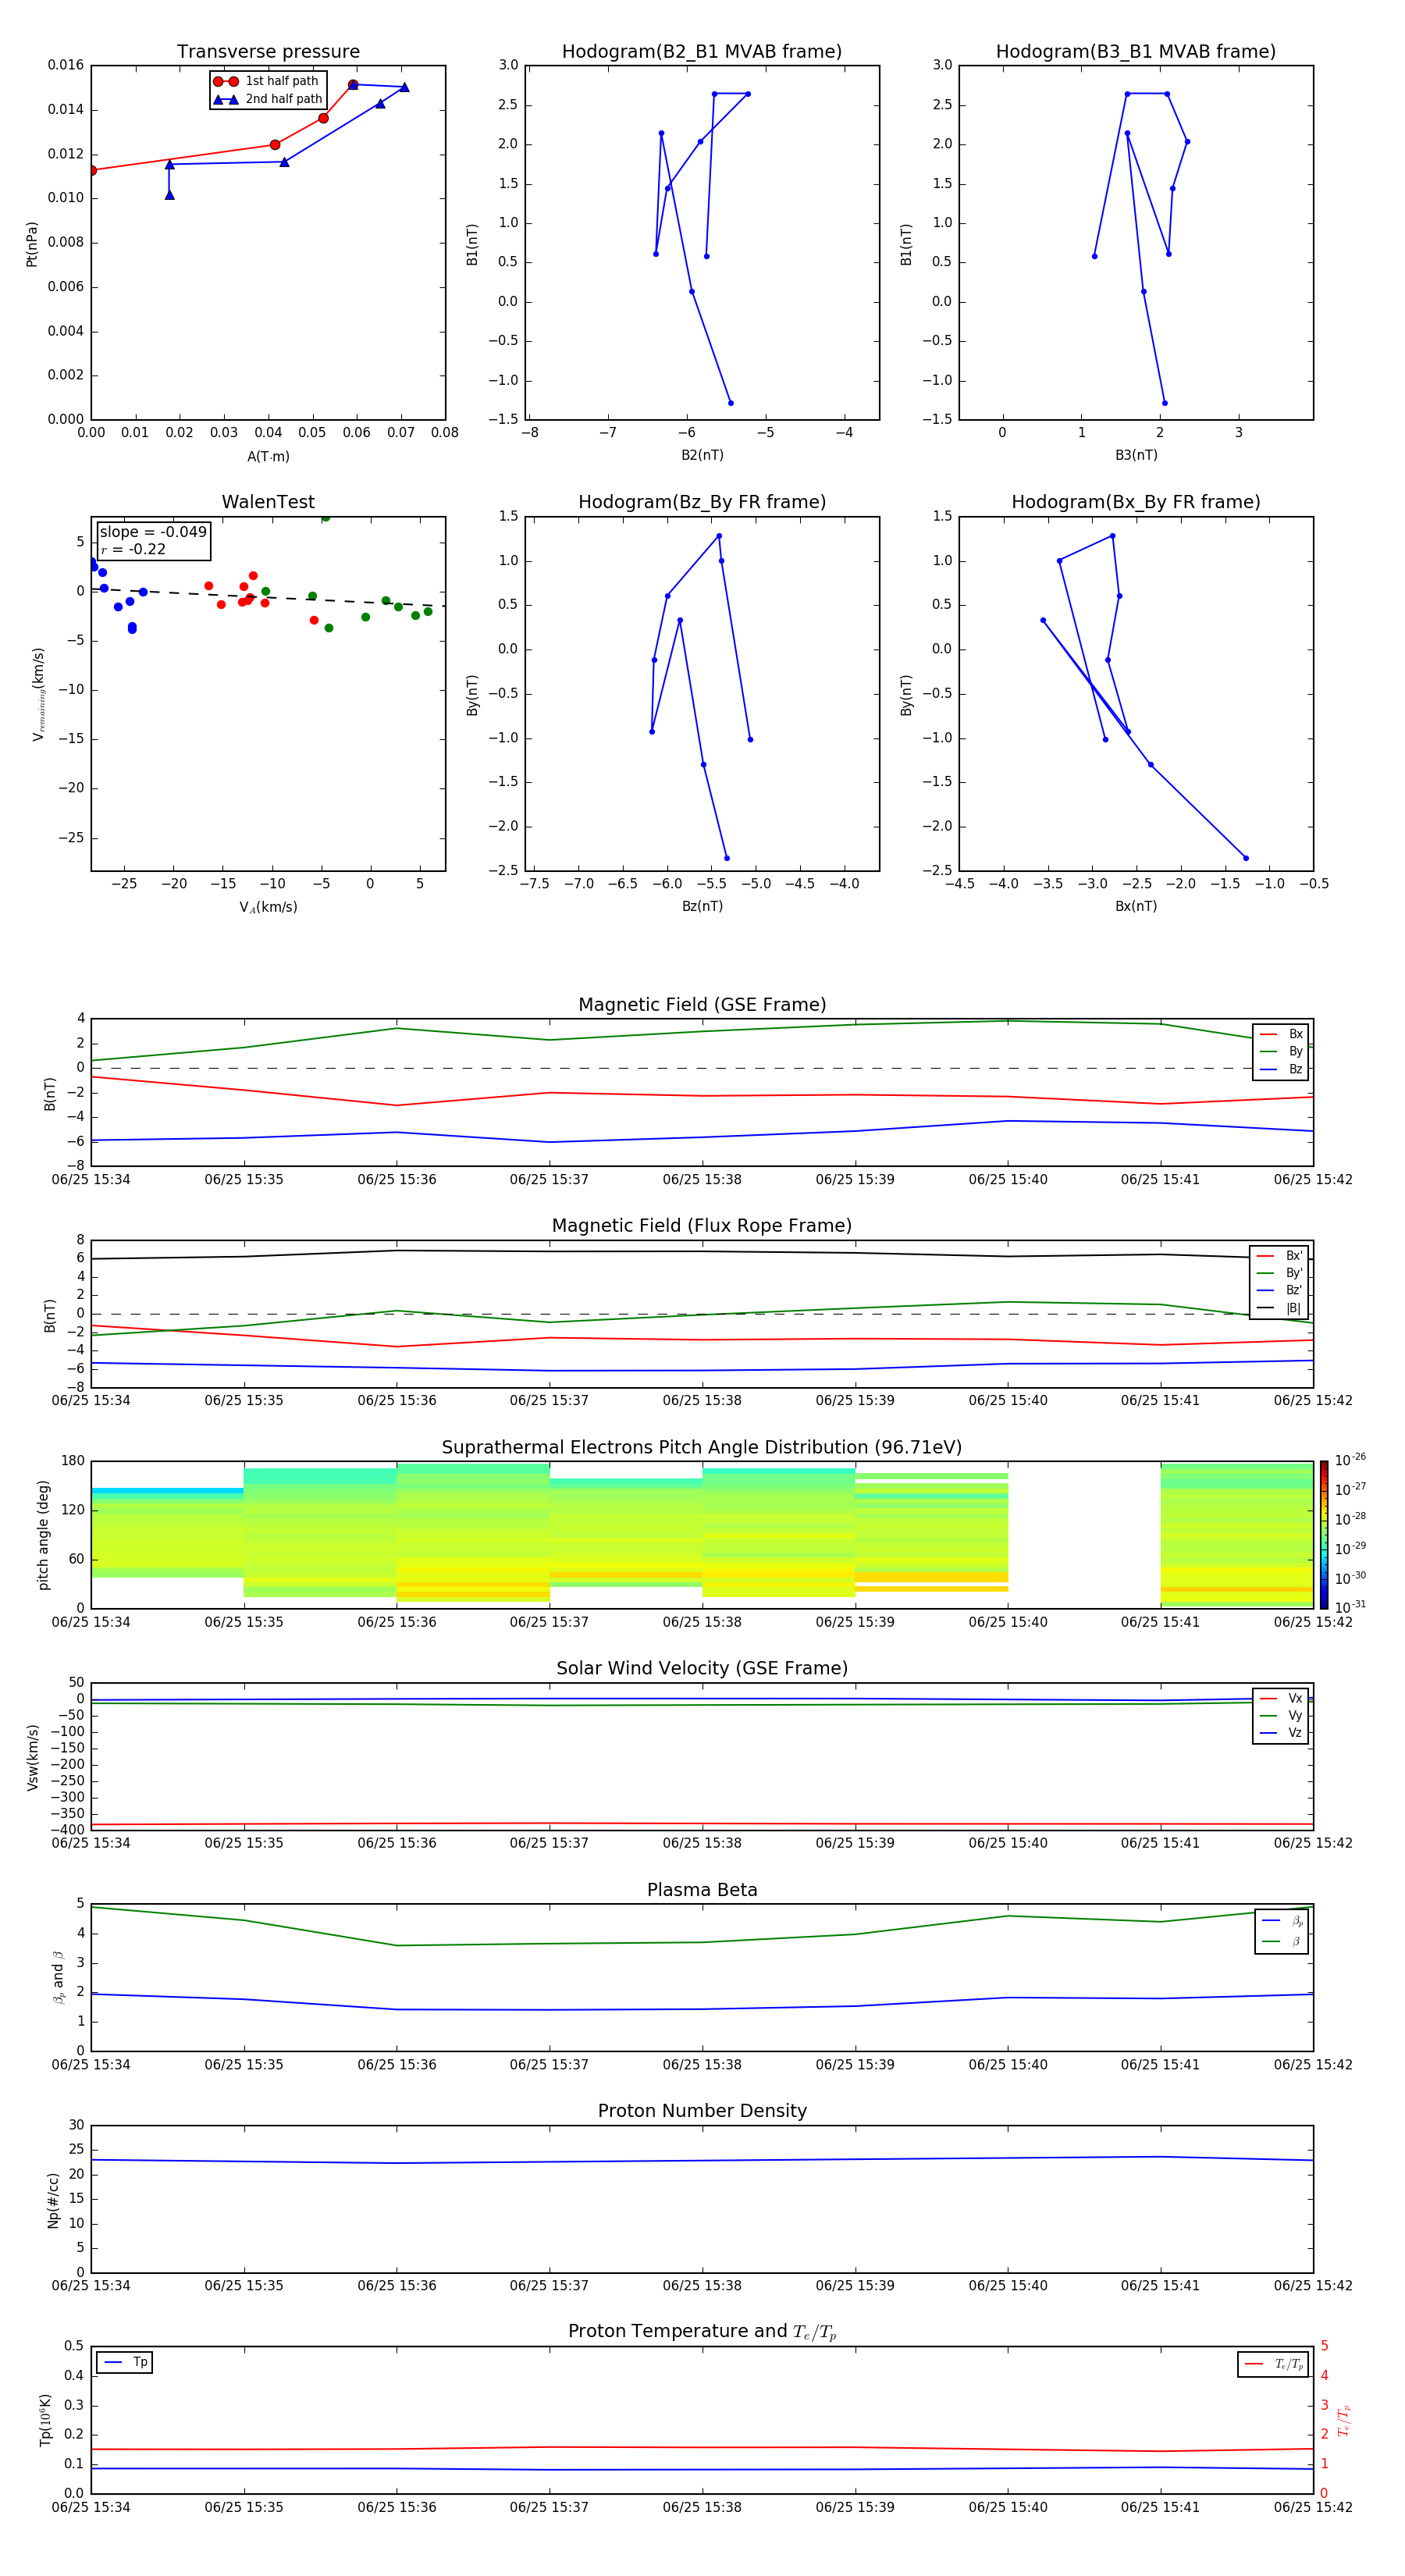Click the β legend entry in Plasma Beta
Image resolution: width=1405 pixels, height=2576 pixels.
[1282, 1941]
